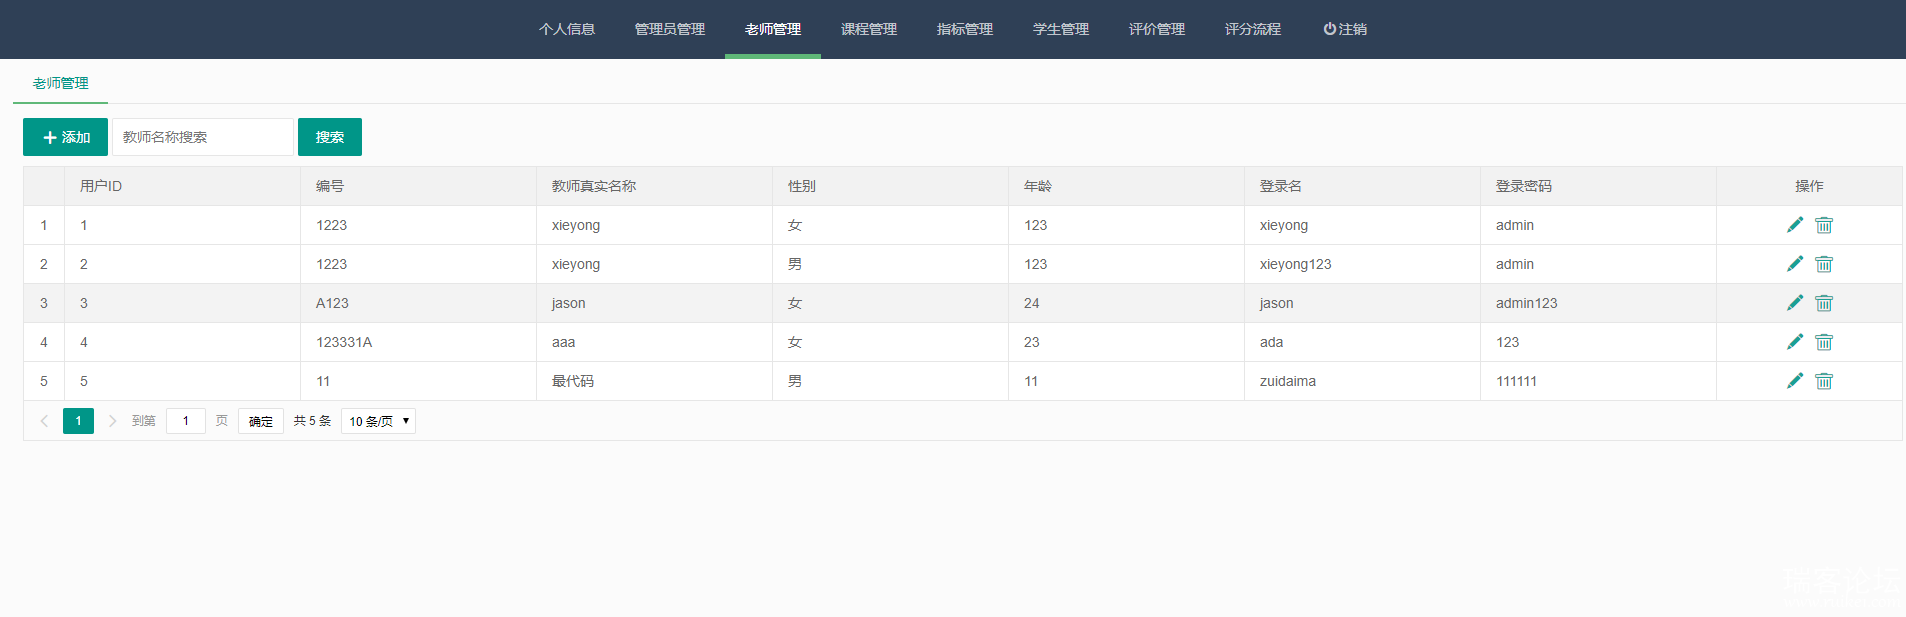
Task: Click the 共 5 条 total count text
Action: pyautogui.click(x=312, y=421)
